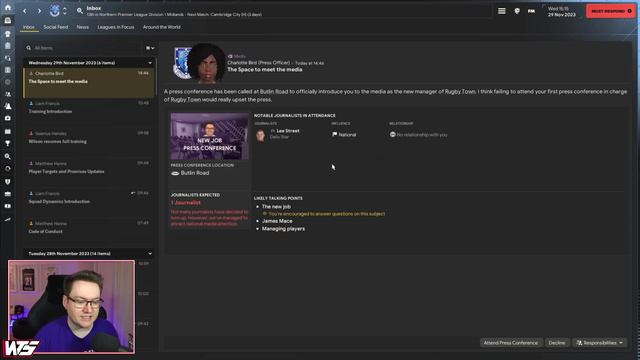Click the '1 Journalist' expected count

click(186, 202)
